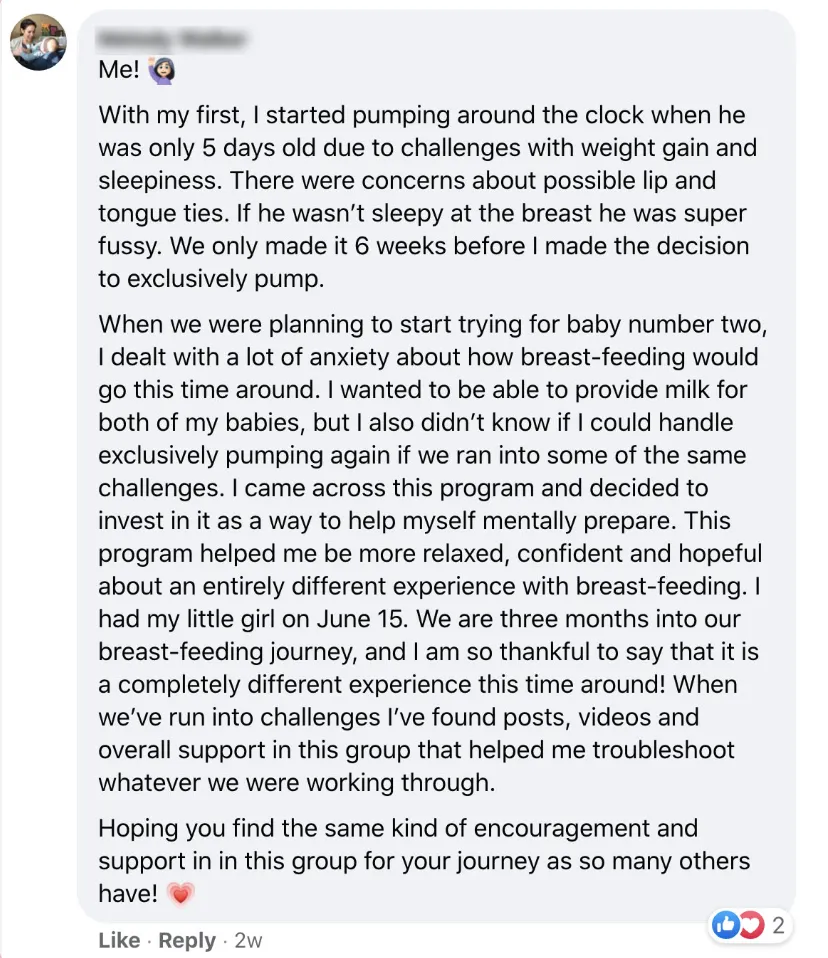Click the phrase "whatever we were working through."
Screen dimensions: 828x958
tap(297, 783)
